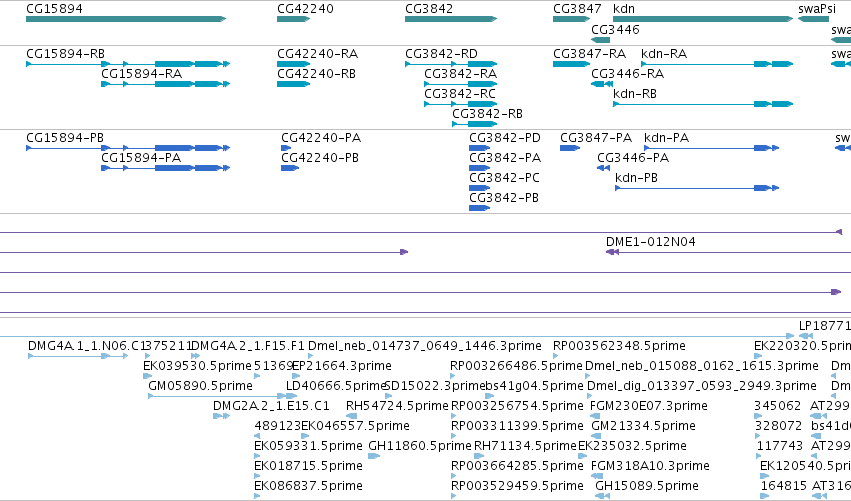Click the kdn-PB protein label
The width and height of the screenshot is (851, 501).
pyautogui.click(x=636, y=178)
